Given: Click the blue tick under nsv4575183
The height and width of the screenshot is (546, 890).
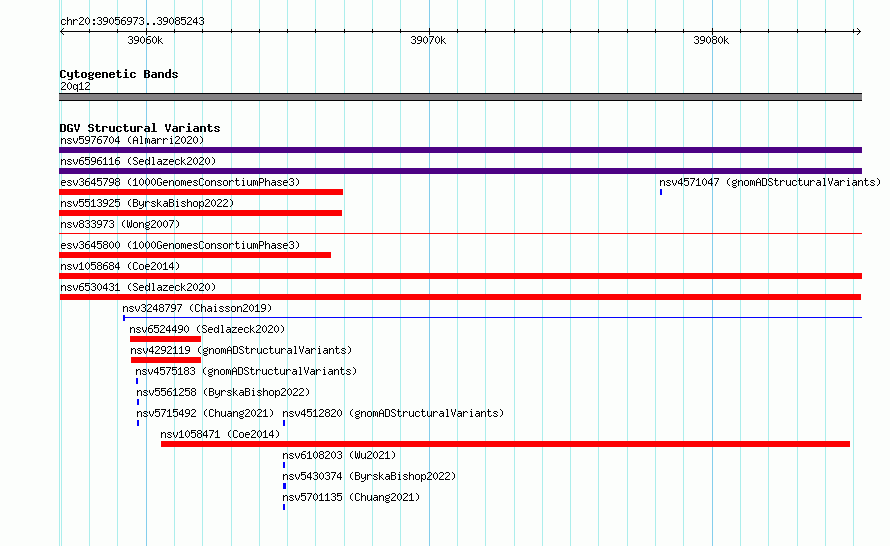Looking at the screenshot, I should (x=137, y=381).
